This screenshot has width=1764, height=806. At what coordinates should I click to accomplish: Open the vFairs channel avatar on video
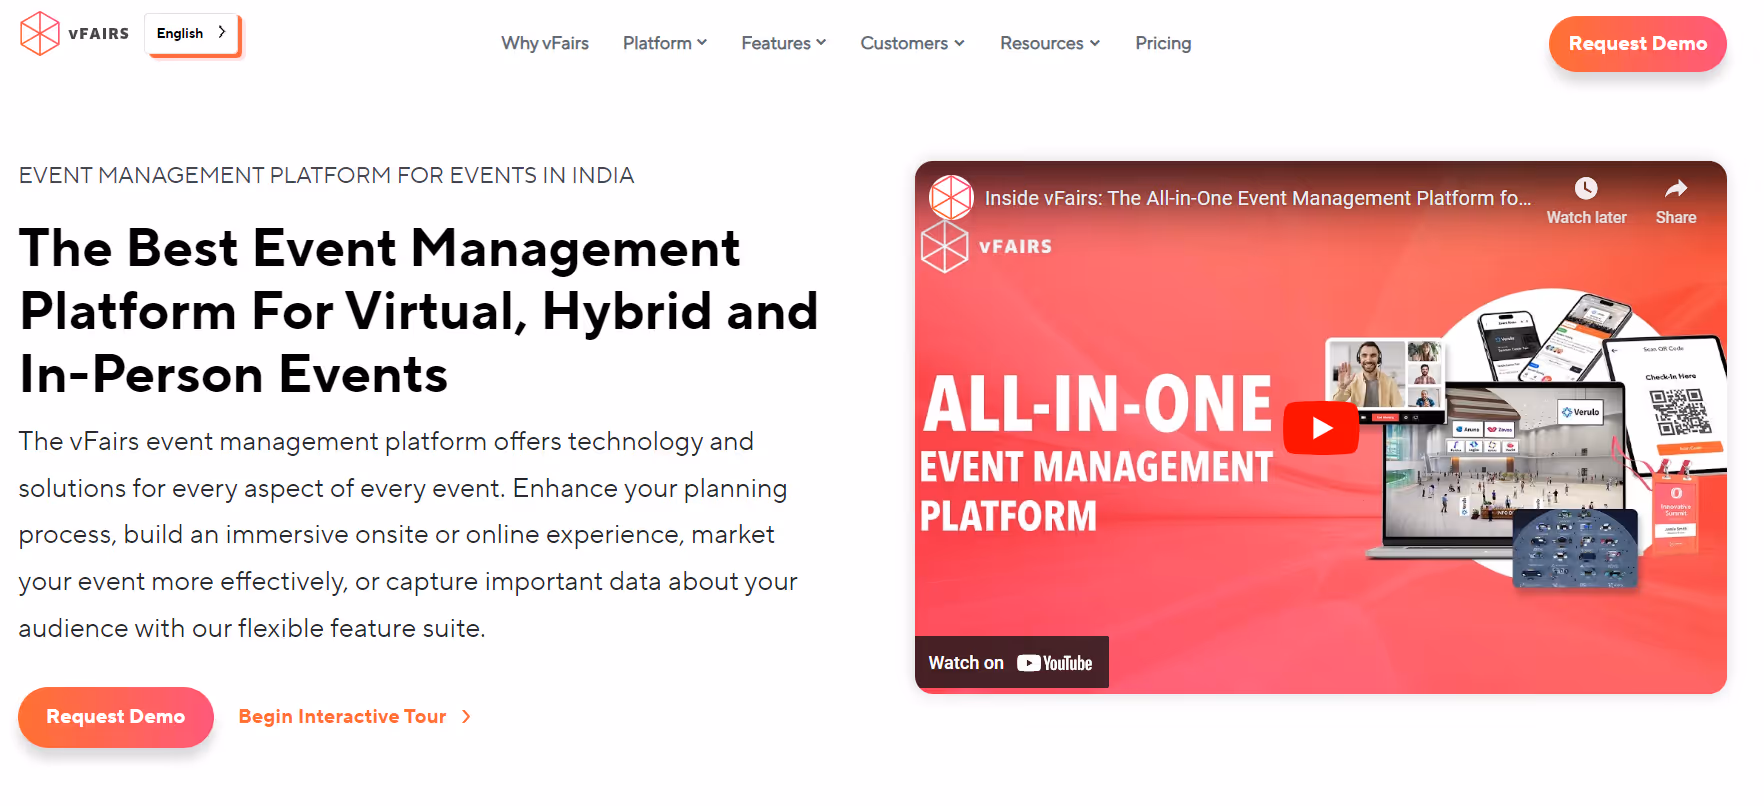pyautogui.click(x=951, y=198)
